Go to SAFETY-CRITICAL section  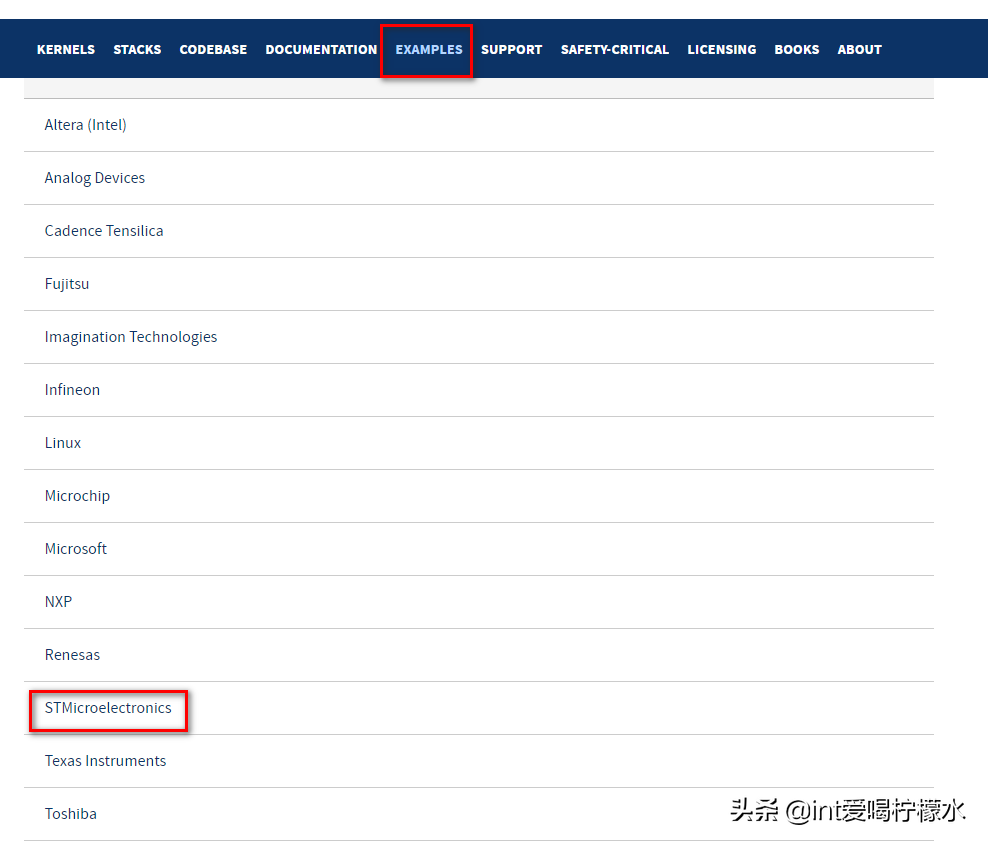point(614,49)
